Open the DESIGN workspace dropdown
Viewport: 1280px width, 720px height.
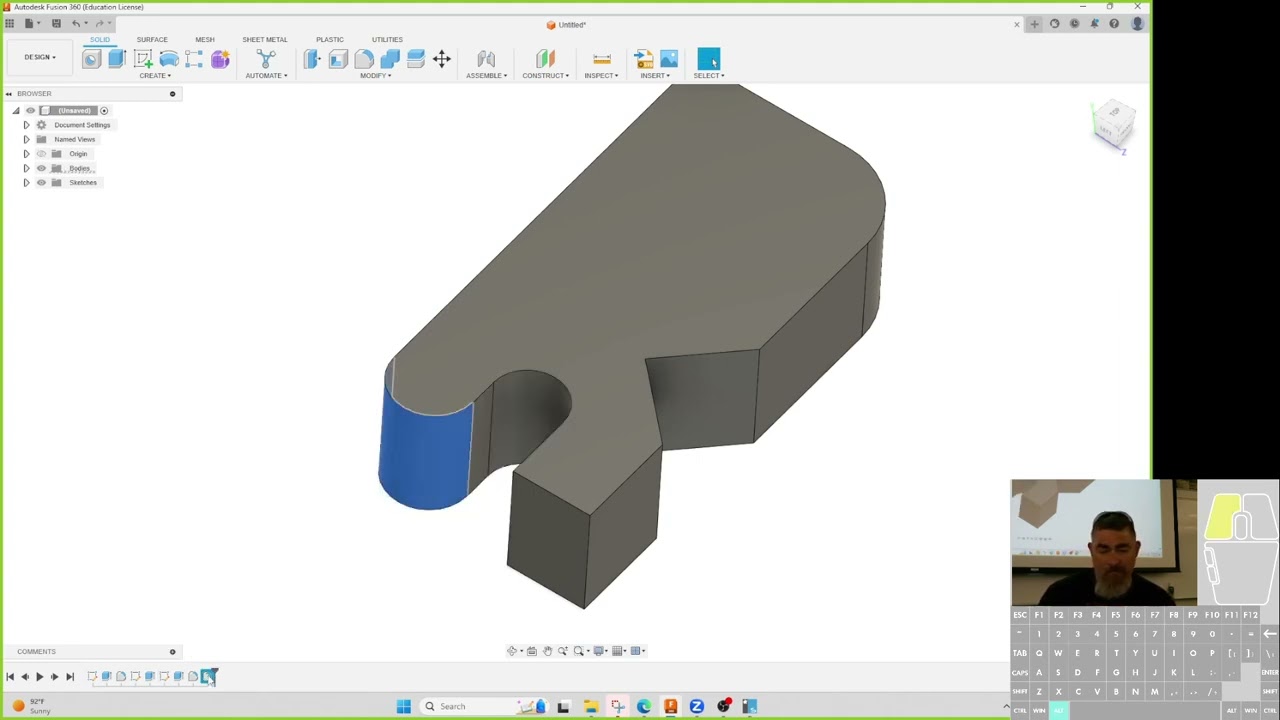tap(40, 57)
